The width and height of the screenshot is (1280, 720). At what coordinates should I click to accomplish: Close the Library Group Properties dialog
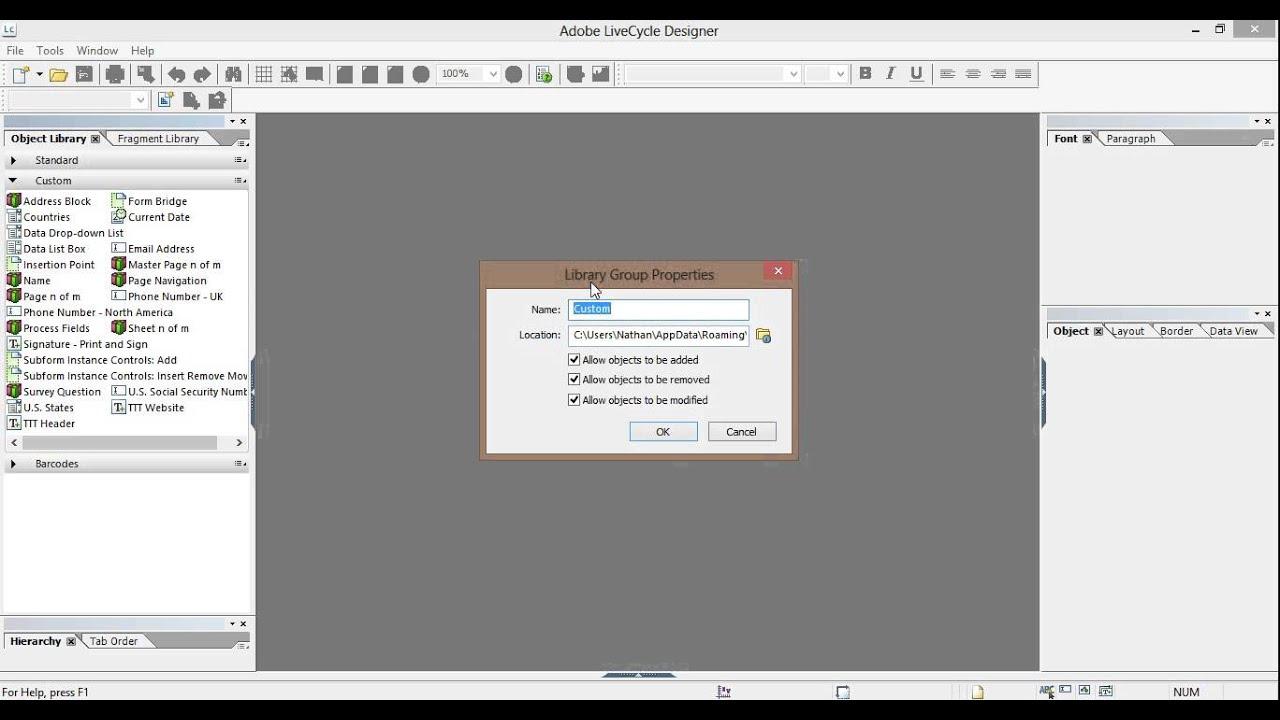tap(778, 271)
